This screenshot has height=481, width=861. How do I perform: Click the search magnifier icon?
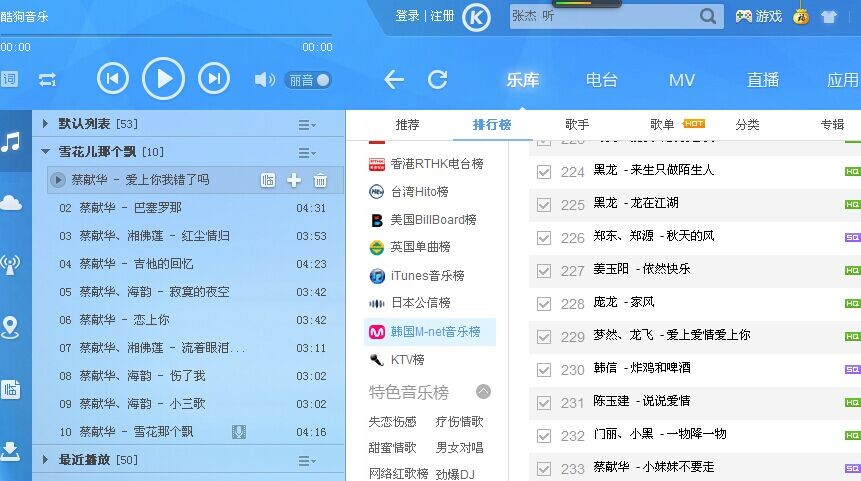coord(708,16)
